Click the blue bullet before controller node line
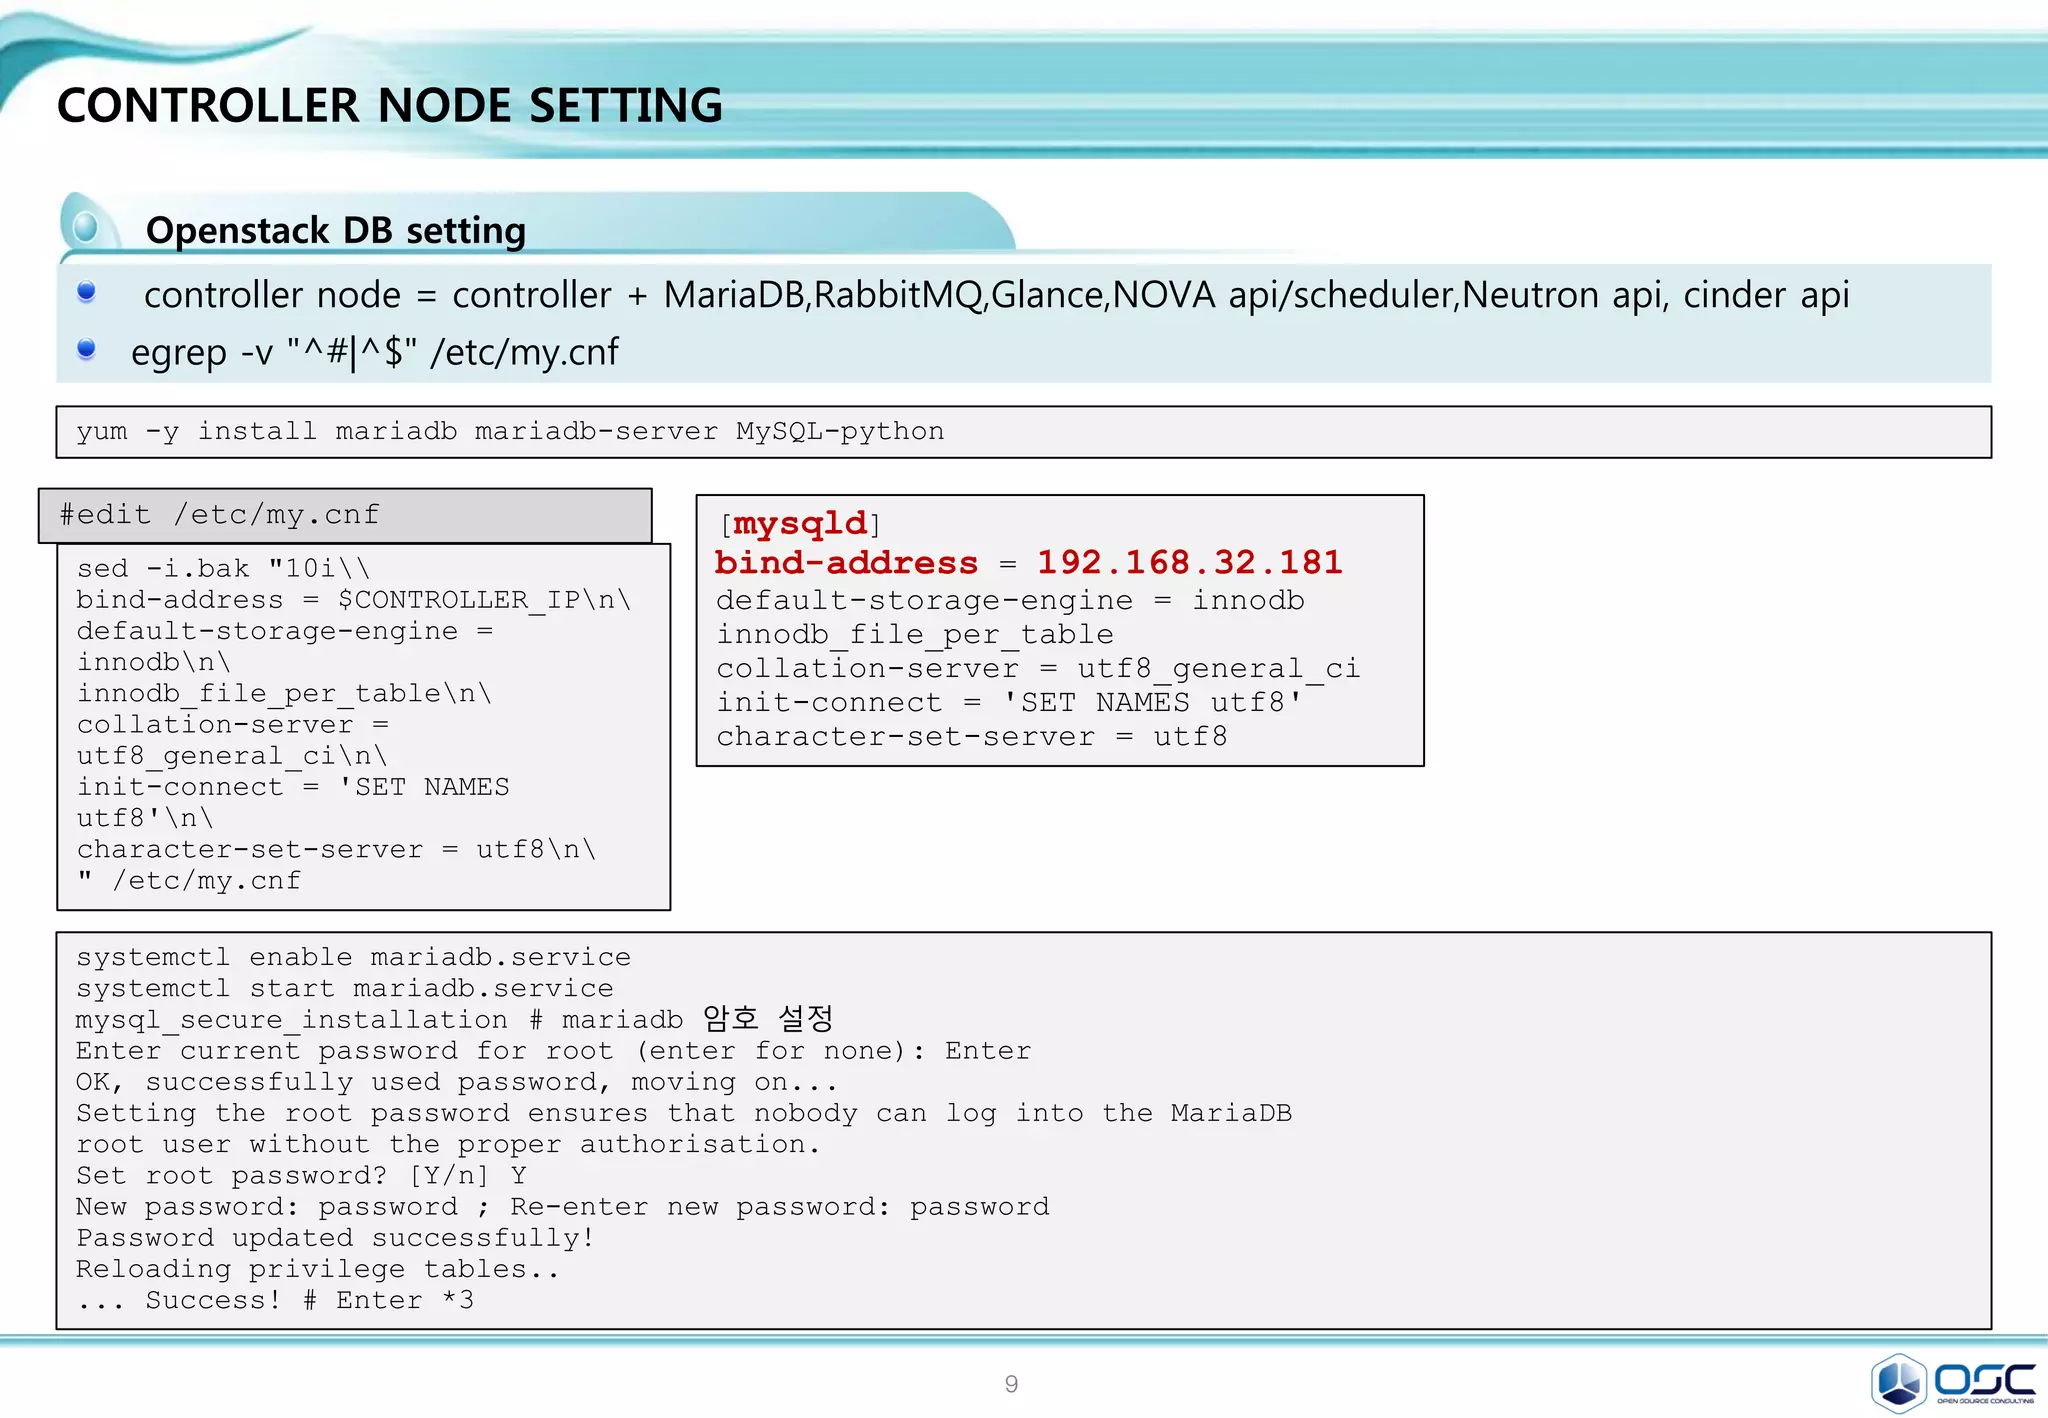2048x1418 pixels. (87, 292)
